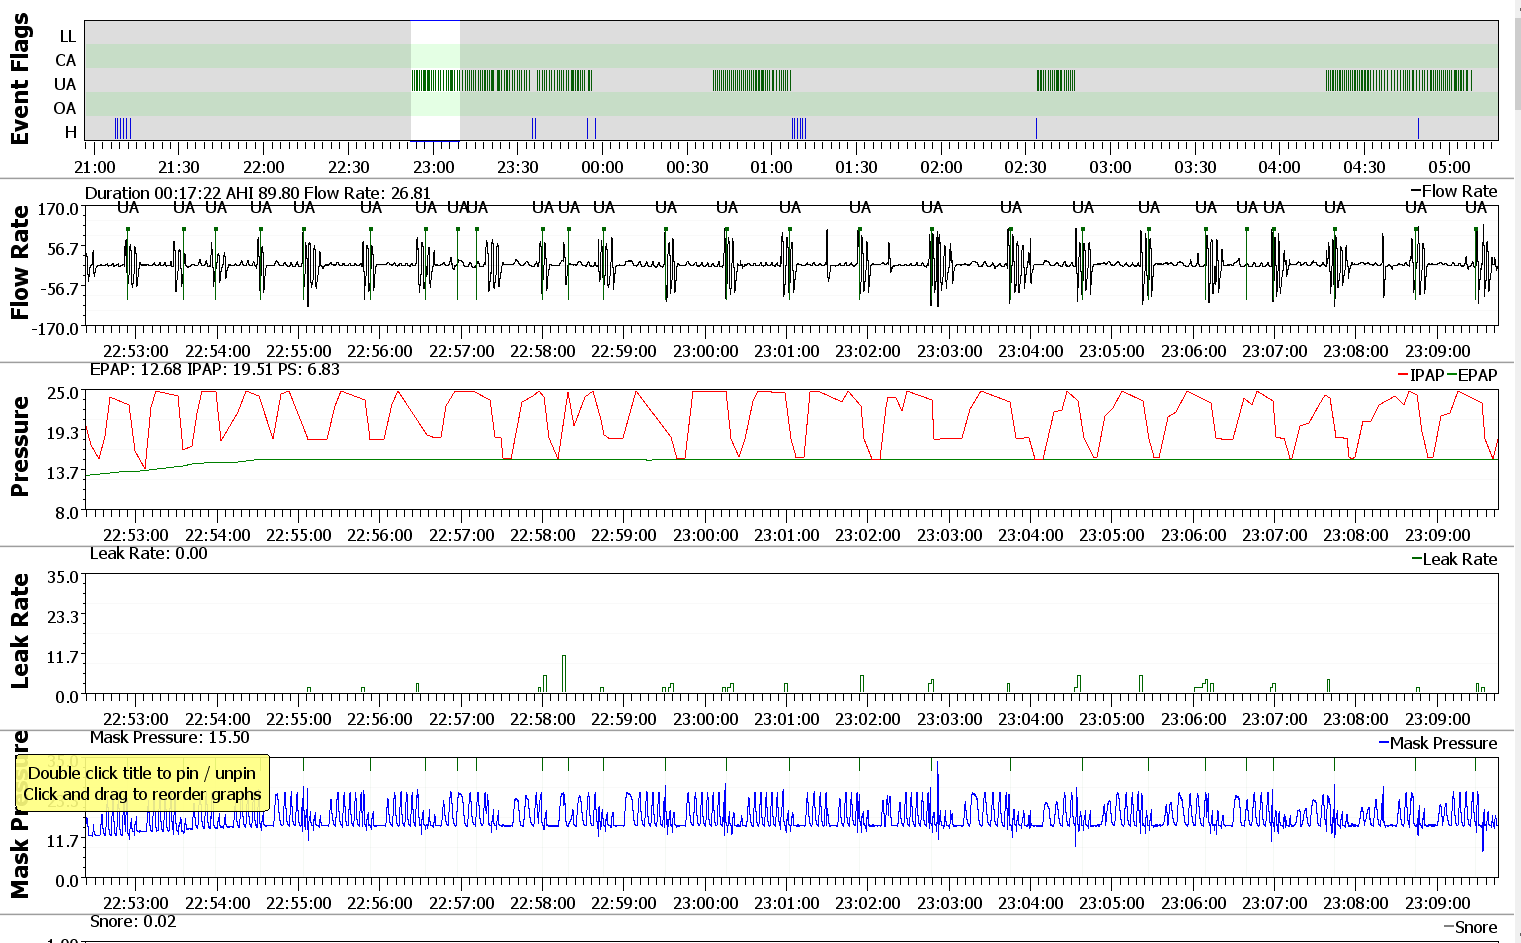Click the Mask Pressure: 15.50 readout
The image size is (1521, 943).
point(170,737)
